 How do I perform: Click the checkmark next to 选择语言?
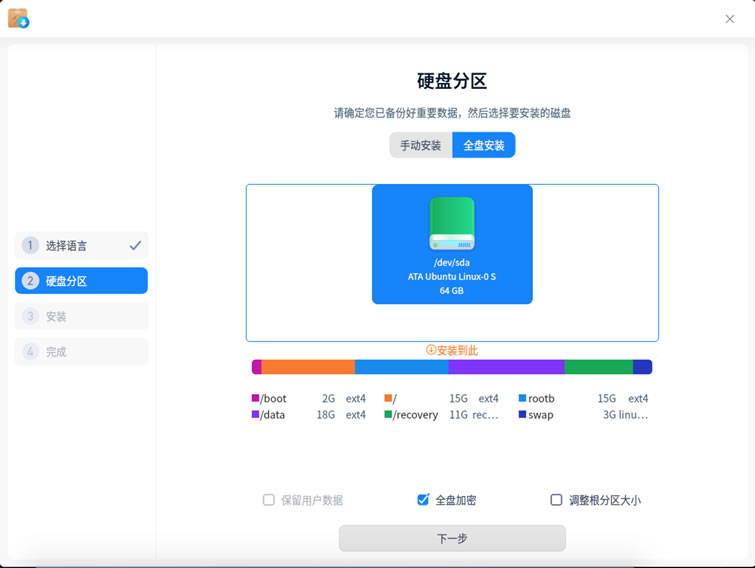click(135, 245)
